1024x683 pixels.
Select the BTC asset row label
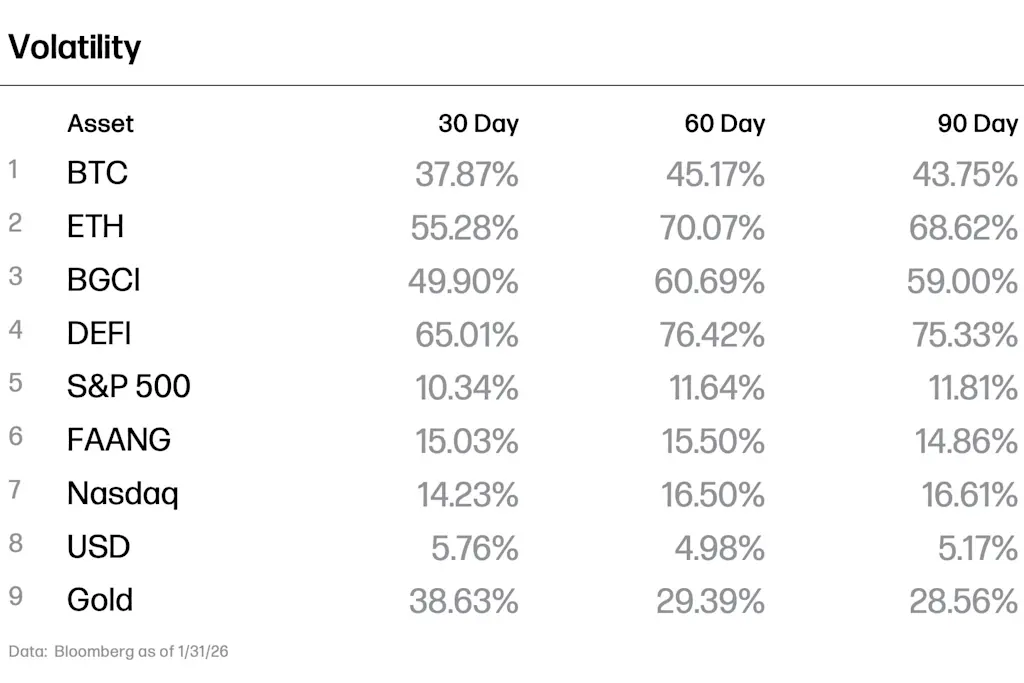click(x=97, y=173)
